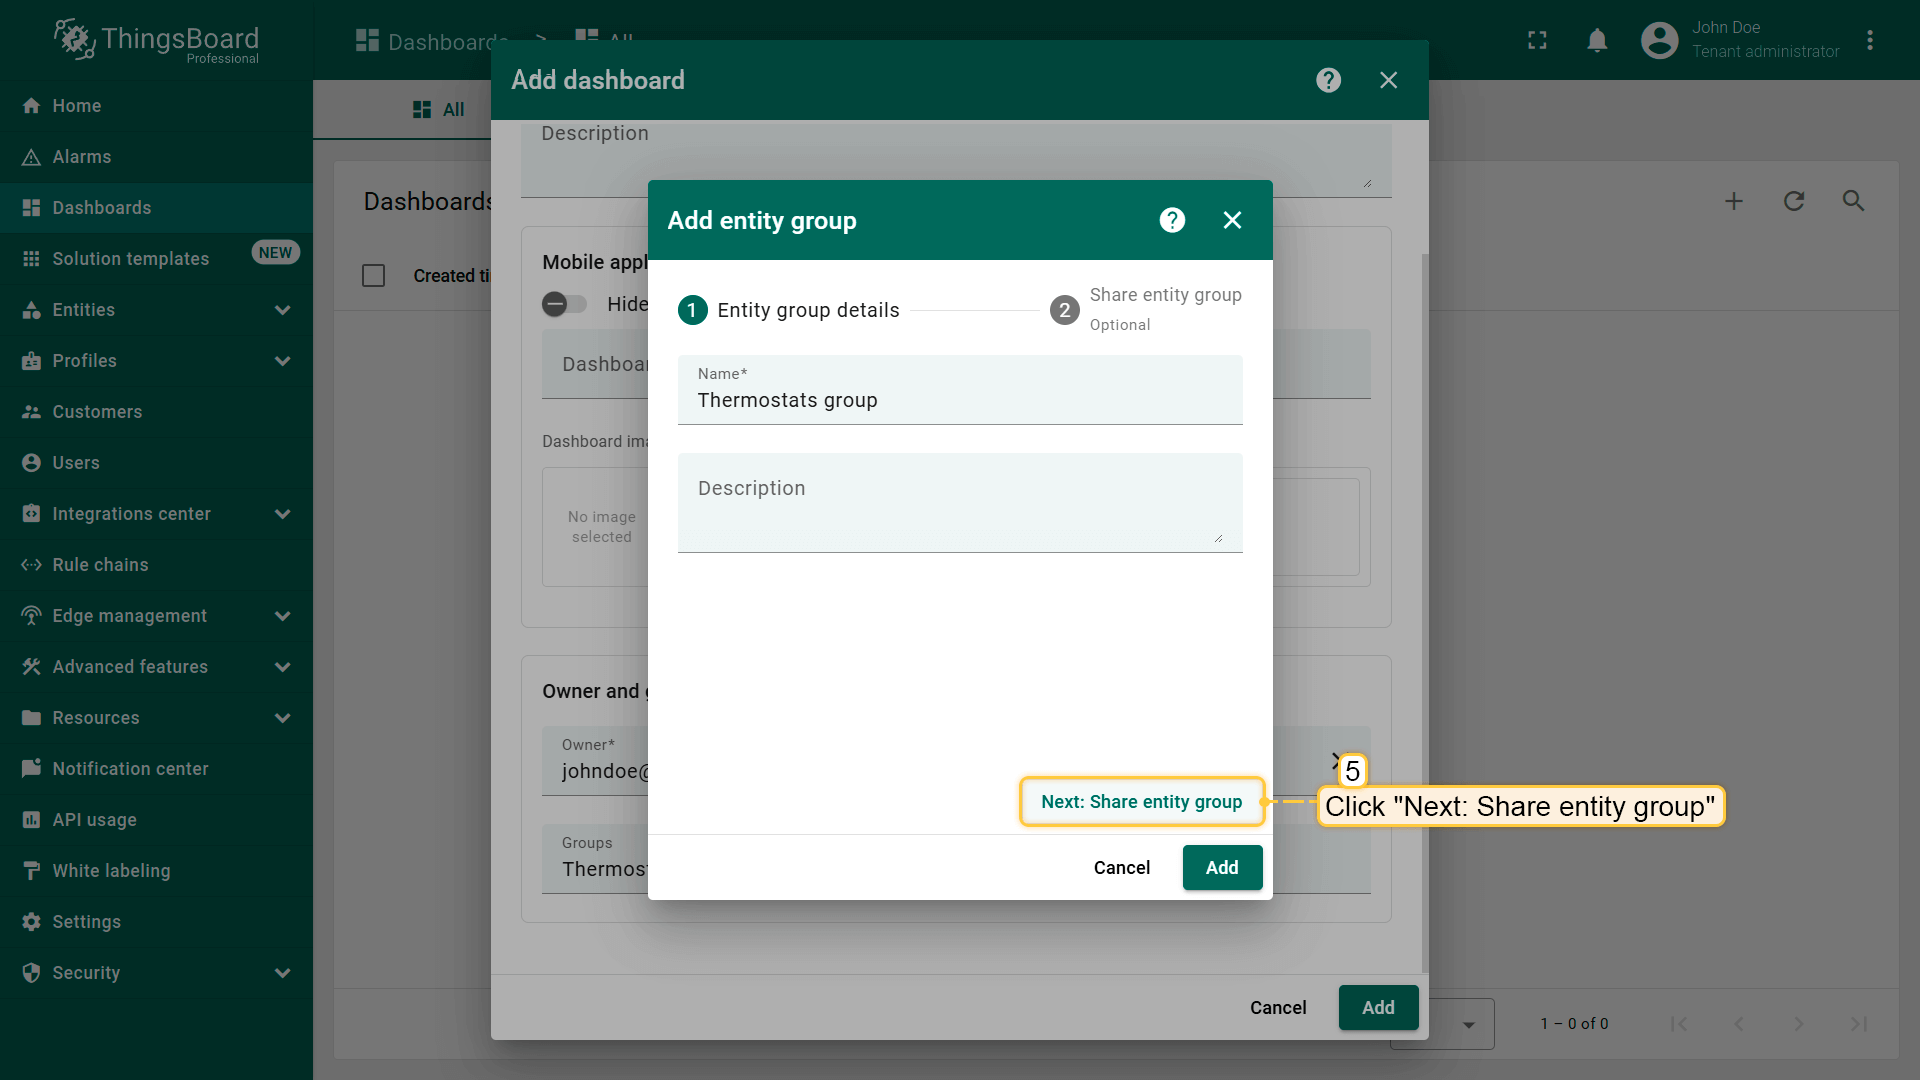Click the search dashboards icon
This screenshot has height=1080, width=1920.
tap(1853, 201)
